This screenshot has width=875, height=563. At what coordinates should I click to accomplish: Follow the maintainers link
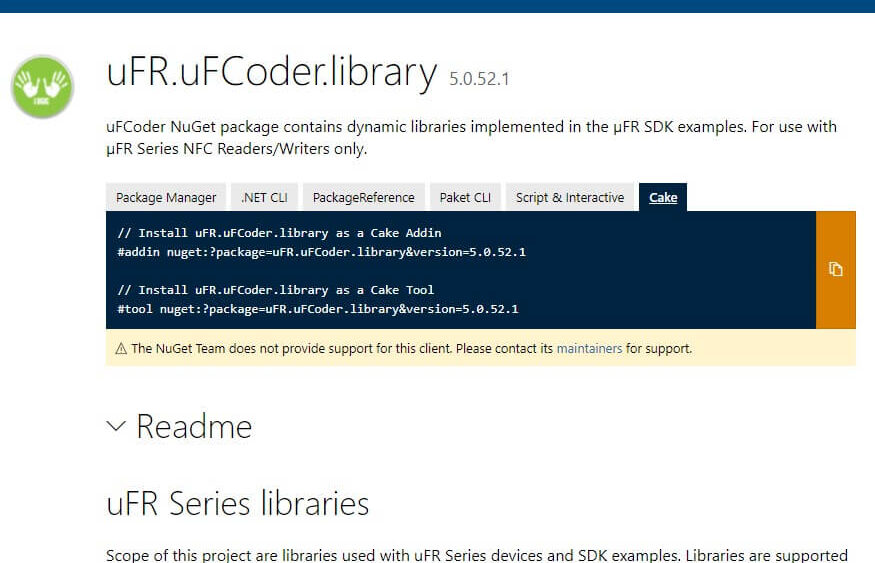point(589,349)
